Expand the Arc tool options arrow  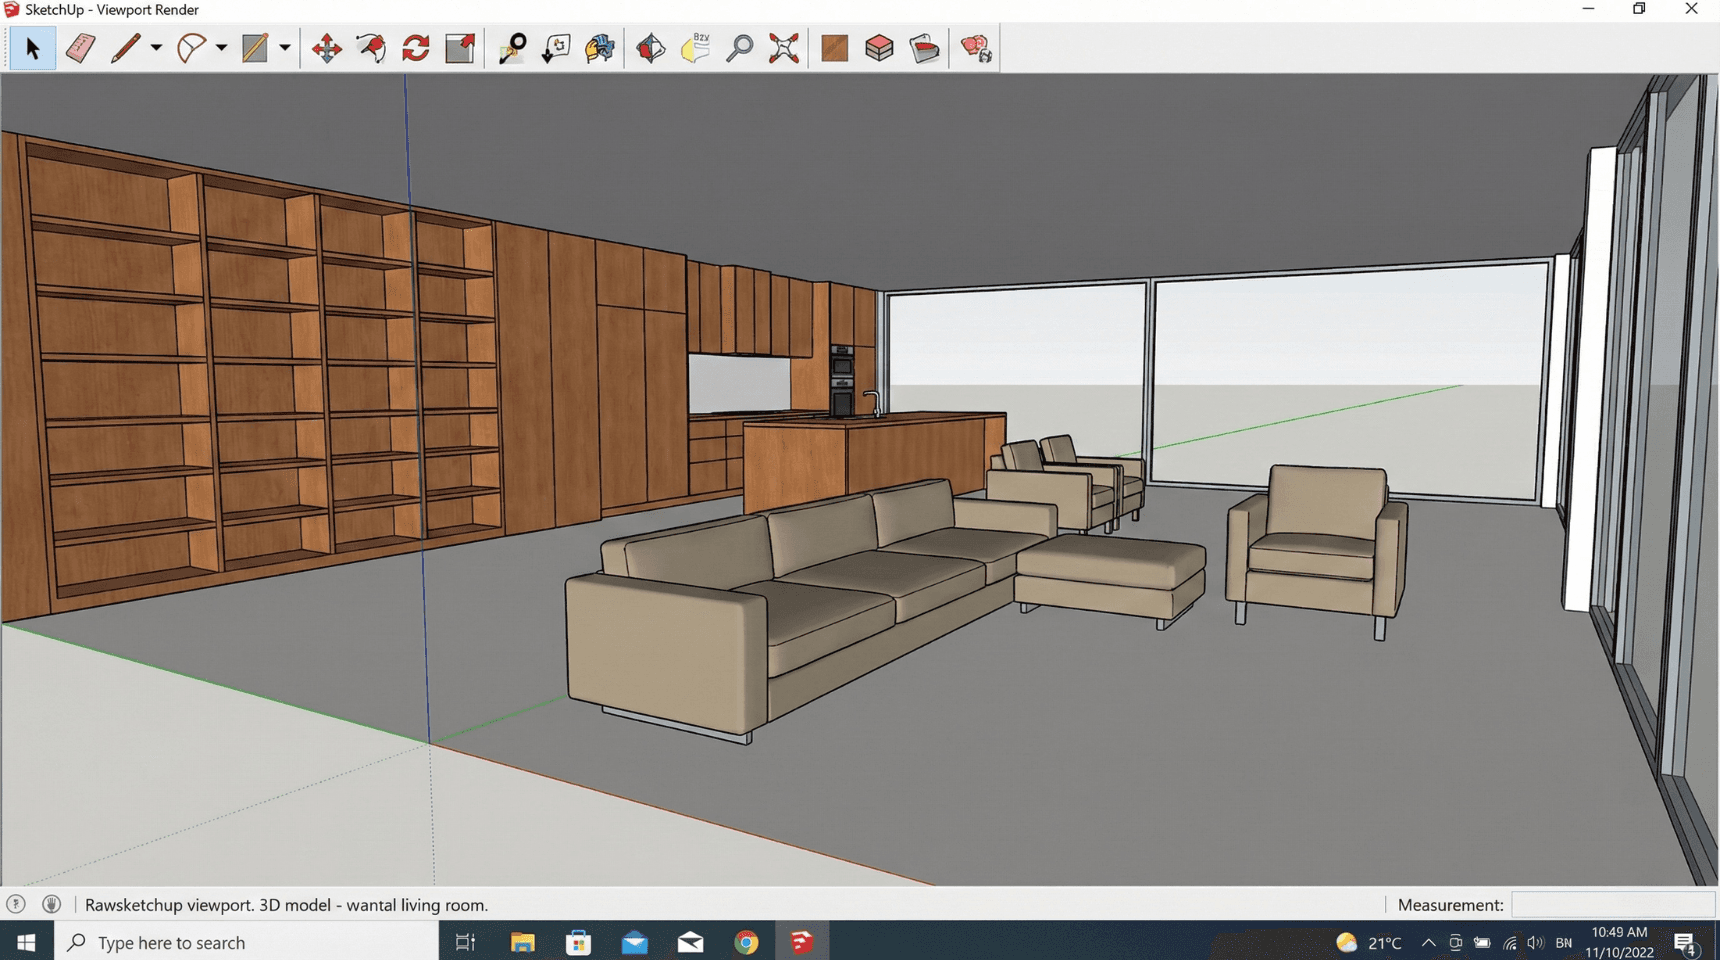pyautogui.click(x=220, y=47)
